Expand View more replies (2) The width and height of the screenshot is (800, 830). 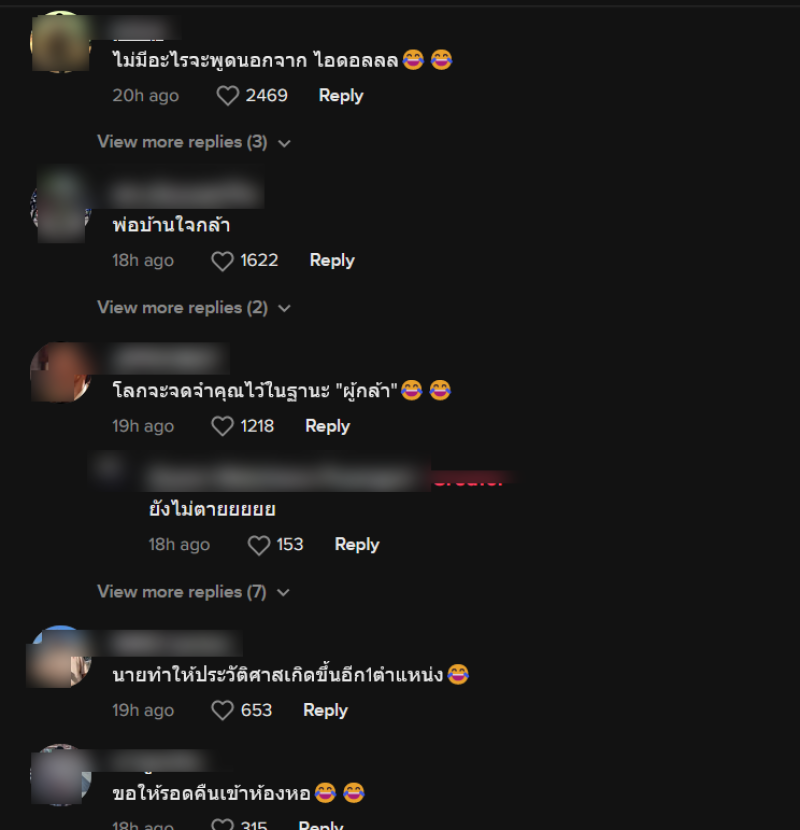tap(194, 308)
